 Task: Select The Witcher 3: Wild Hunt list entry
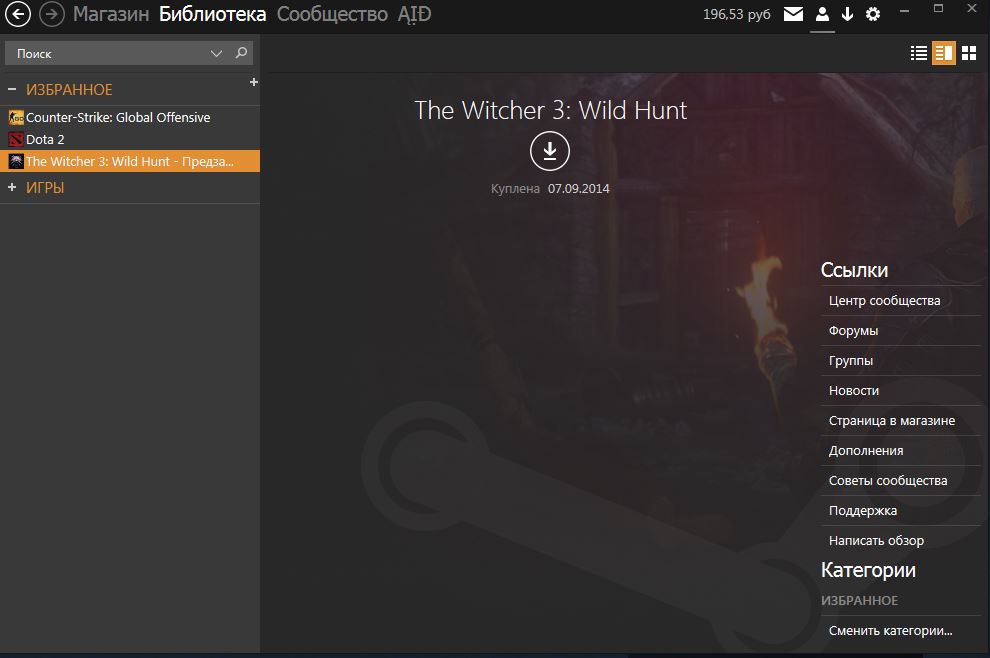coord(130,161)
